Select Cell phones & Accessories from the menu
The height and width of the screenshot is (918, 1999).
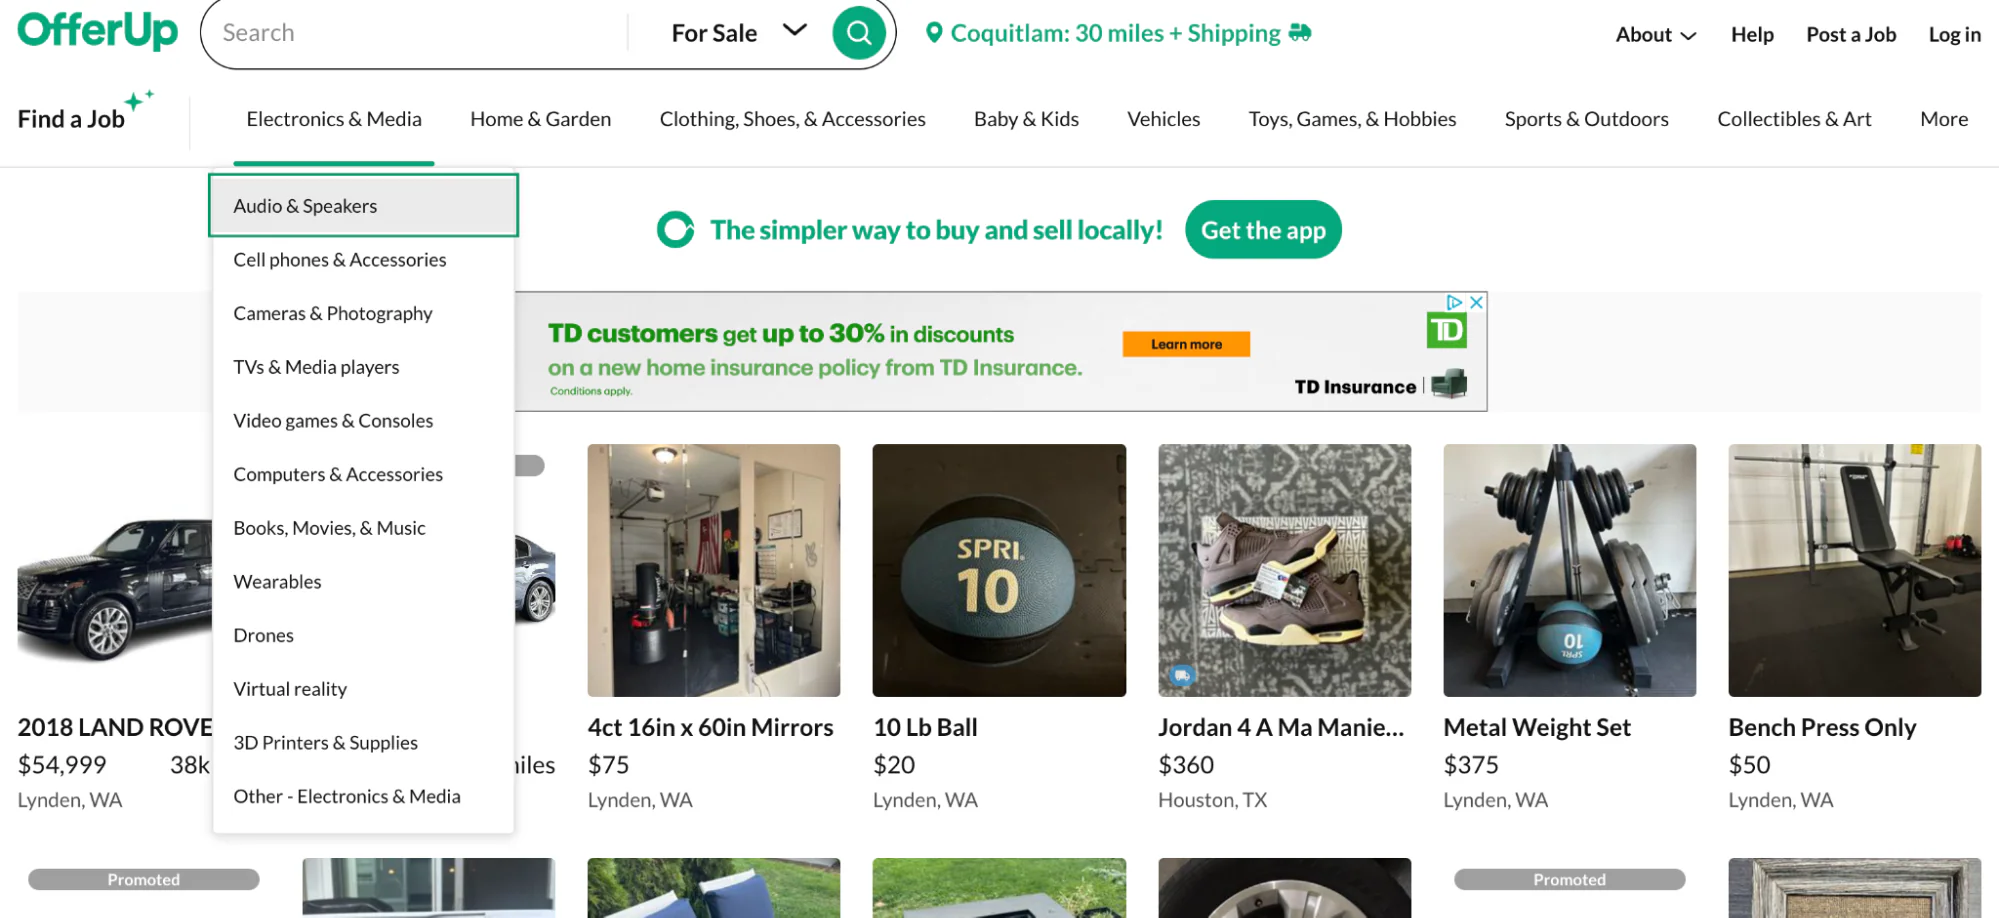point(340,259)
